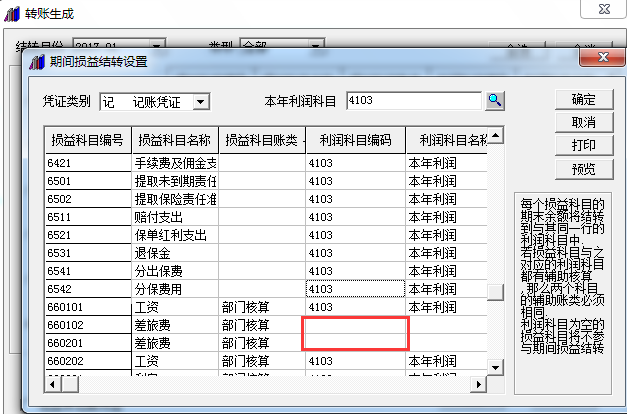
Task: Click the 损益科目账类 column header
Action: pyautogui.click(x=262, y=140)
